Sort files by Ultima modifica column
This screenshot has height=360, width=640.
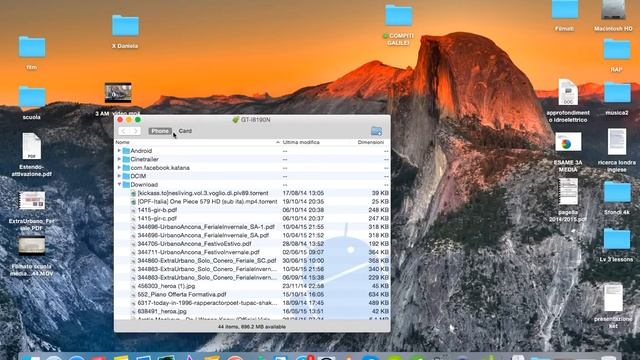pos(301,142)
